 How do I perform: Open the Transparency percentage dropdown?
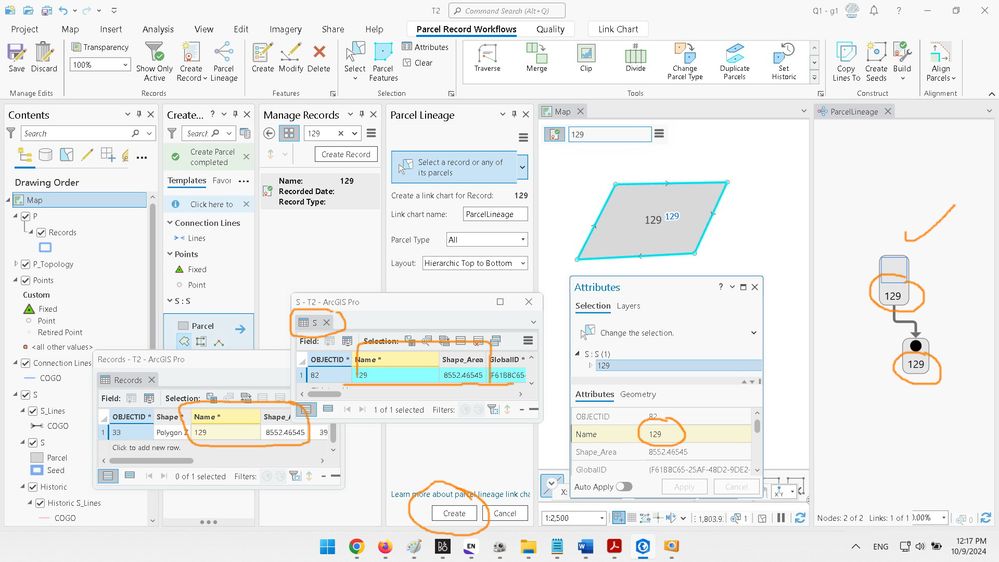pyautogui.click(x=125, y=64)
